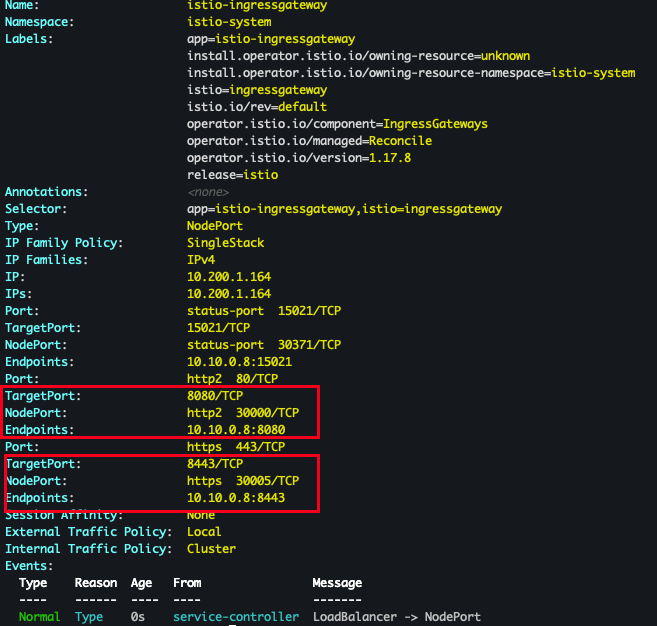Click the owning-resource-namespace=istio-system label
Viewport: 657px width, 626px height.
tap(411, 73)
